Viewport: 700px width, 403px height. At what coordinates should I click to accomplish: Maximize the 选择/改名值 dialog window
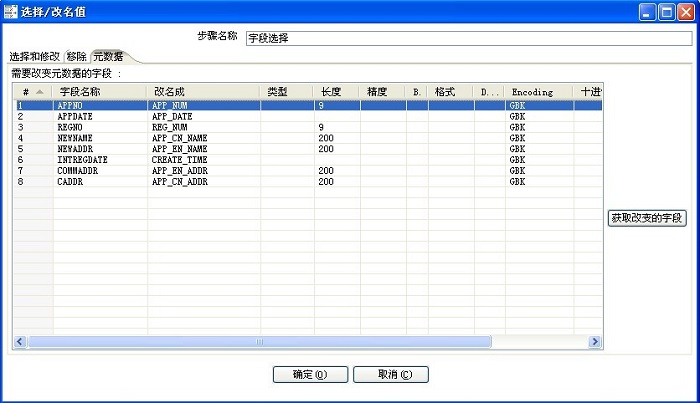click(664, 11)
